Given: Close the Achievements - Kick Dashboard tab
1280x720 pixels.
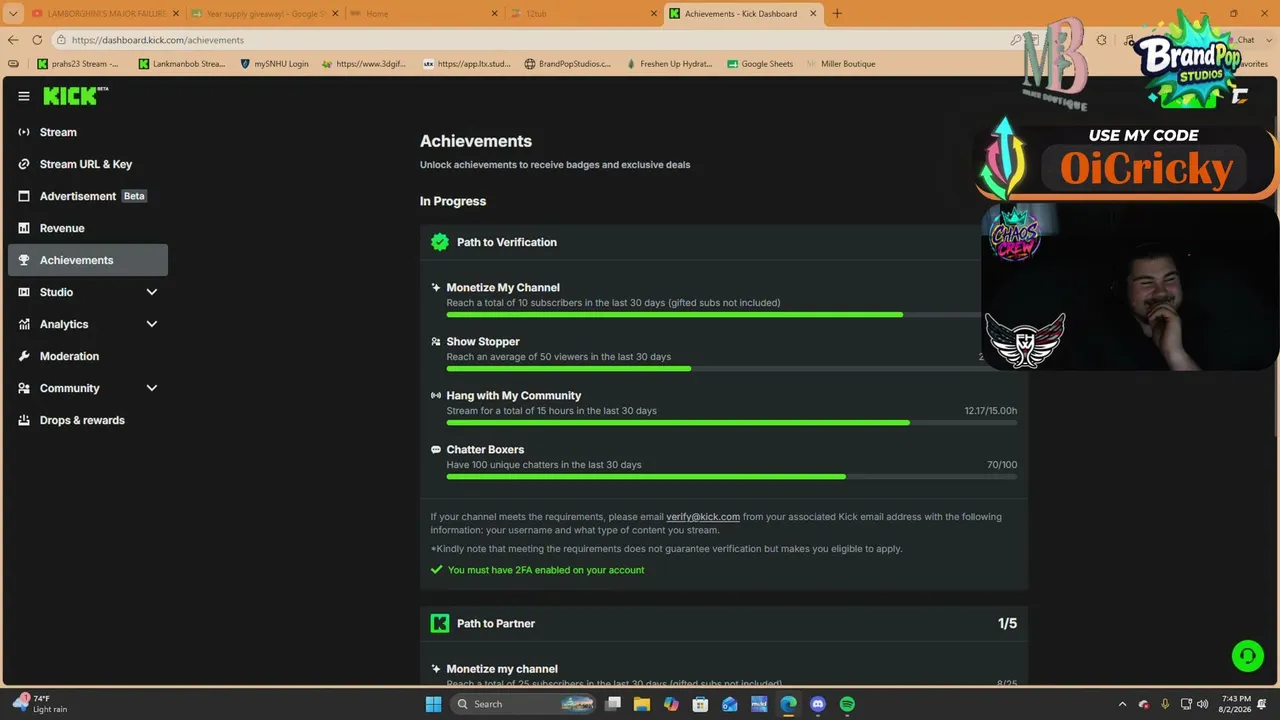Looking at the screenshot, I should [x=813, y=14].
